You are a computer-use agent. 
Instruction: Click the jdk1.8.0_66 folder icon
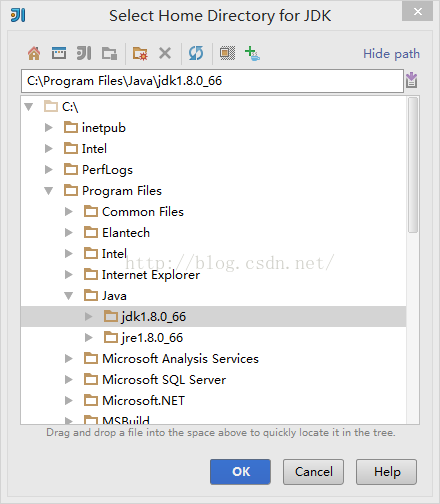tap(111, 316)
